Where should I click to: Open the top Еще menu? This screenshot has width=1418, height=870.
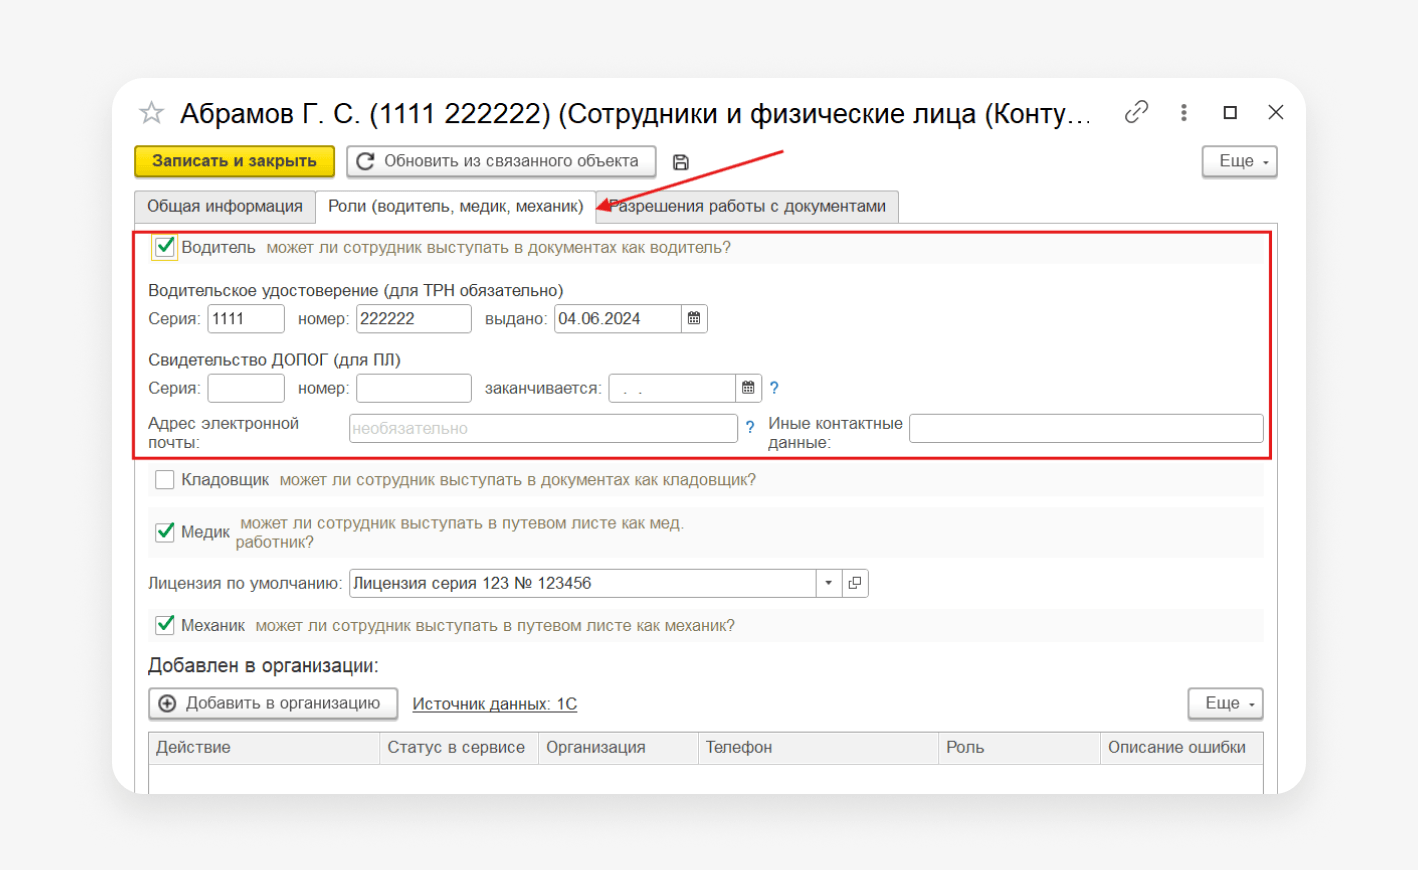pos(1240,161)
